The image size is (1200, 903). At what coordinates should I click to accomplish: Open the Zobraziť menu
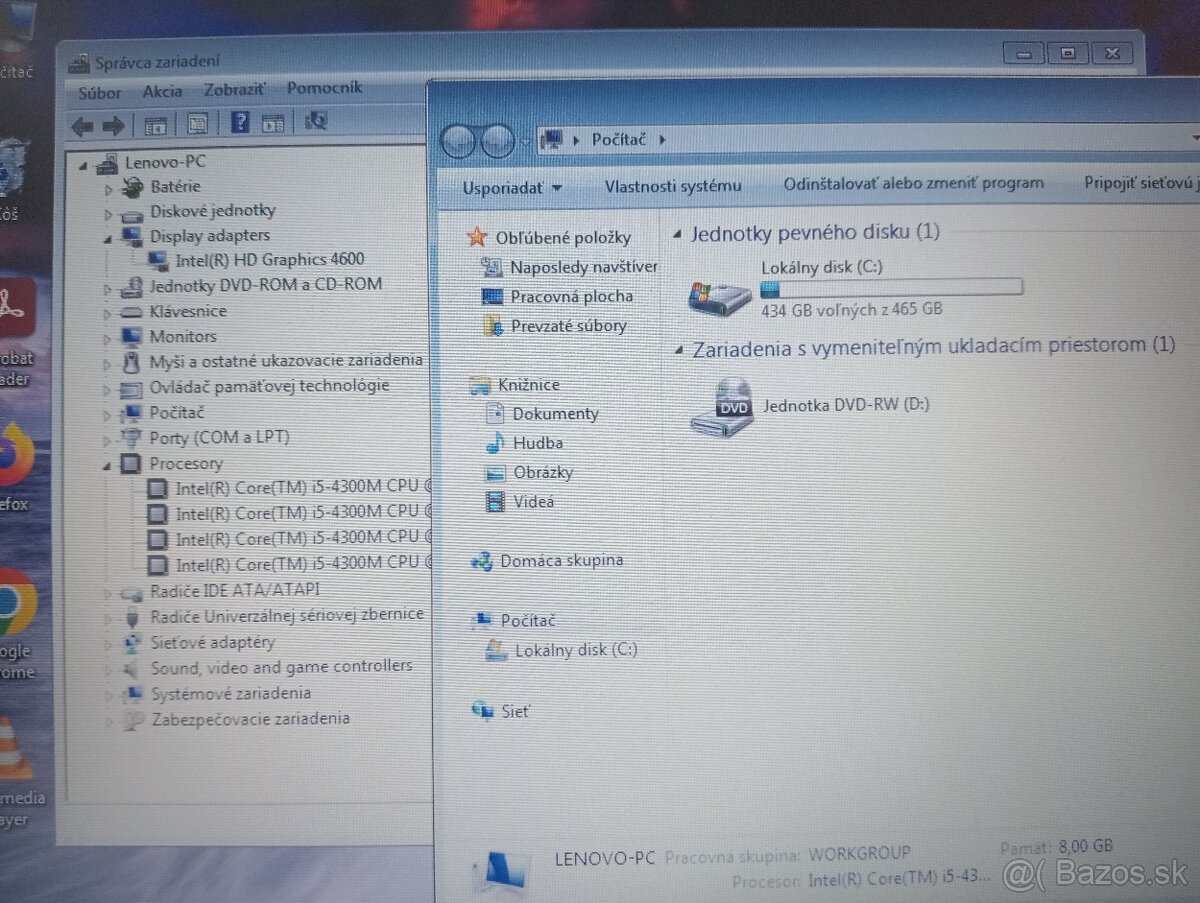[233, 89]
